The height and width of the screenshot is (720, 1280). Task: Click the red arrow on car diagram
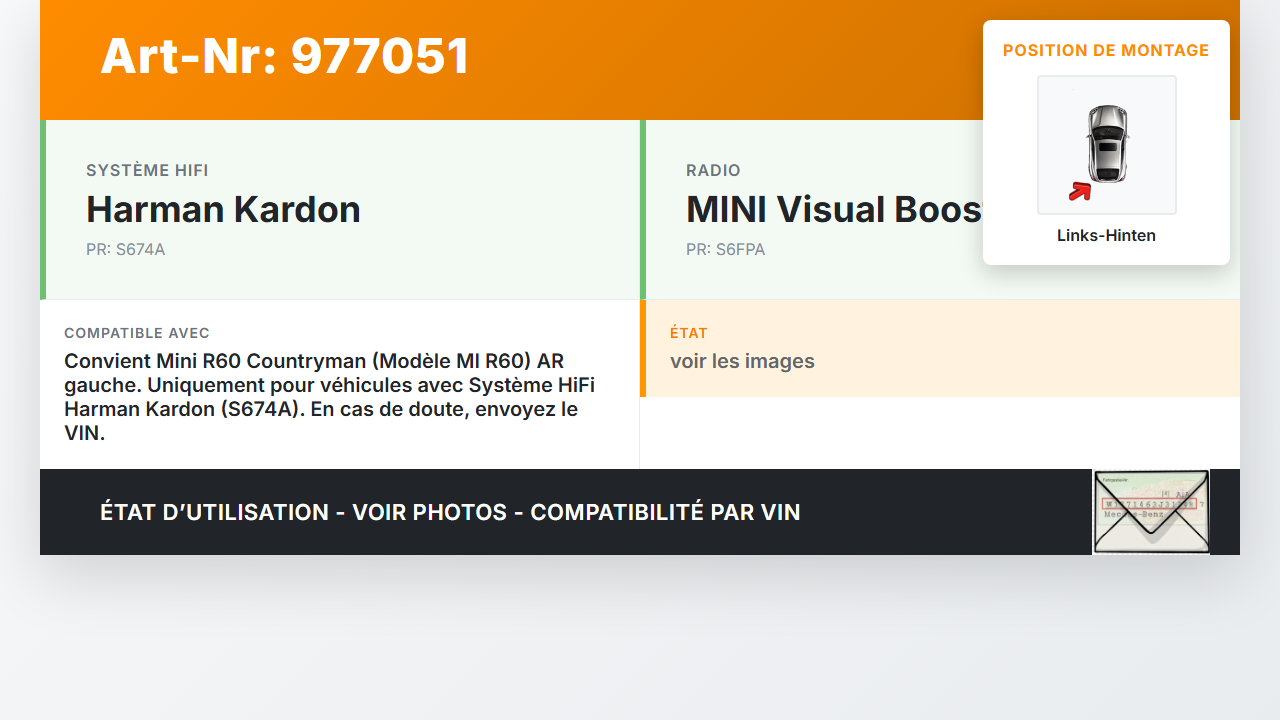pos(1079,191)
